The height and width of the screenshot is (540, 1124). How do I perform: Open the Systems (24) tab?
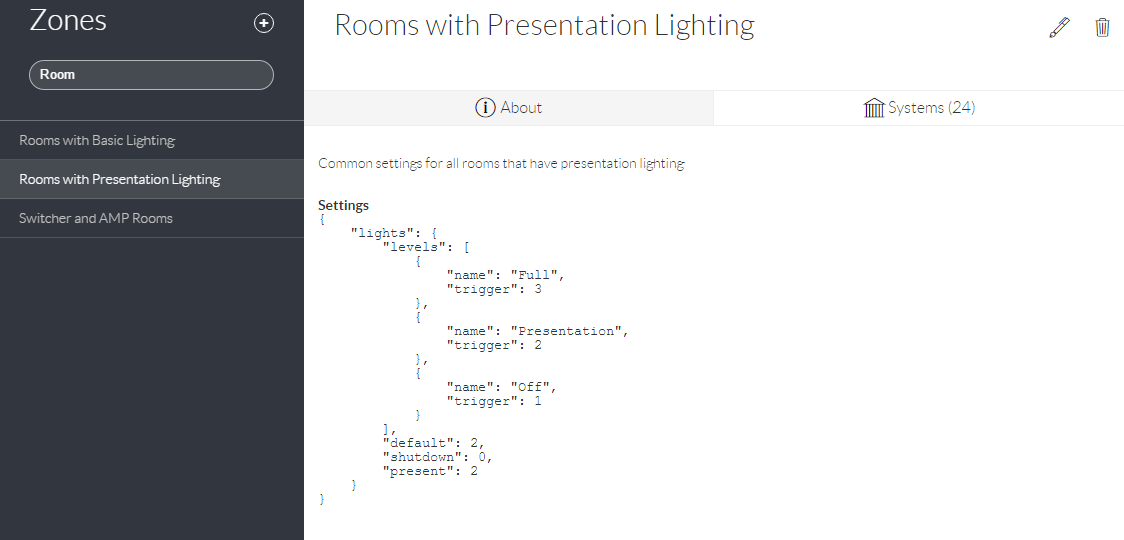point(918,108)
